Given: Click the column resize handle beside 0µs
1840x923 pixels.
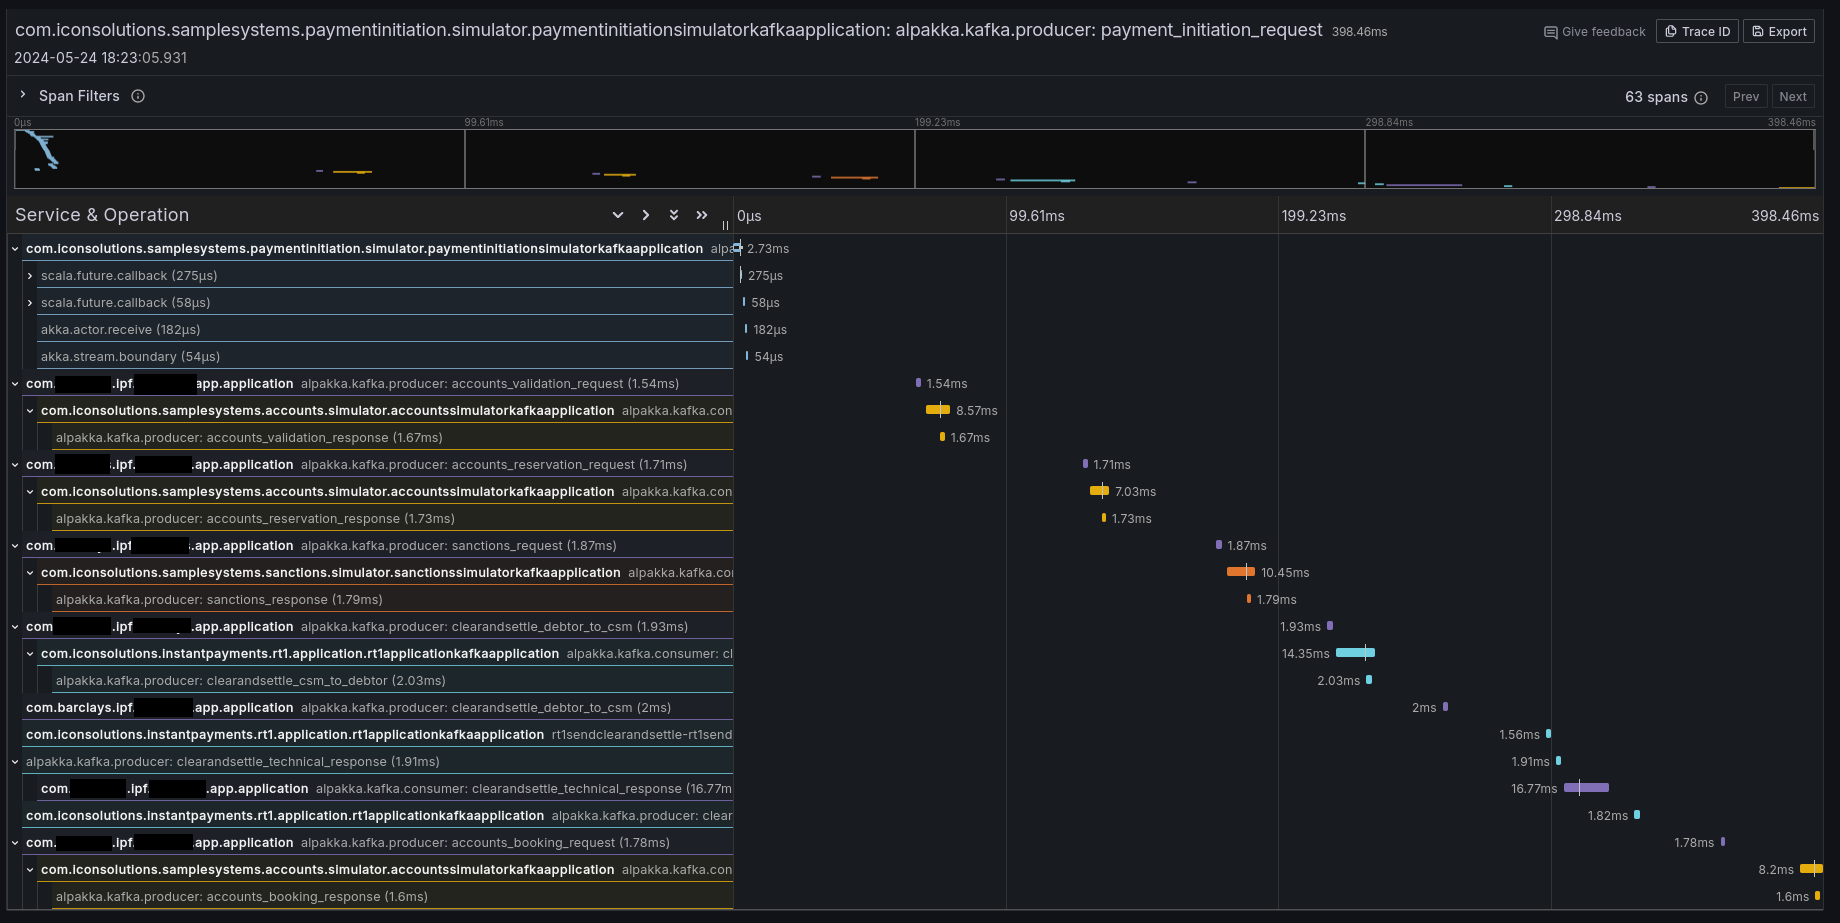Looking at the screenshot, I should point(725,225).
